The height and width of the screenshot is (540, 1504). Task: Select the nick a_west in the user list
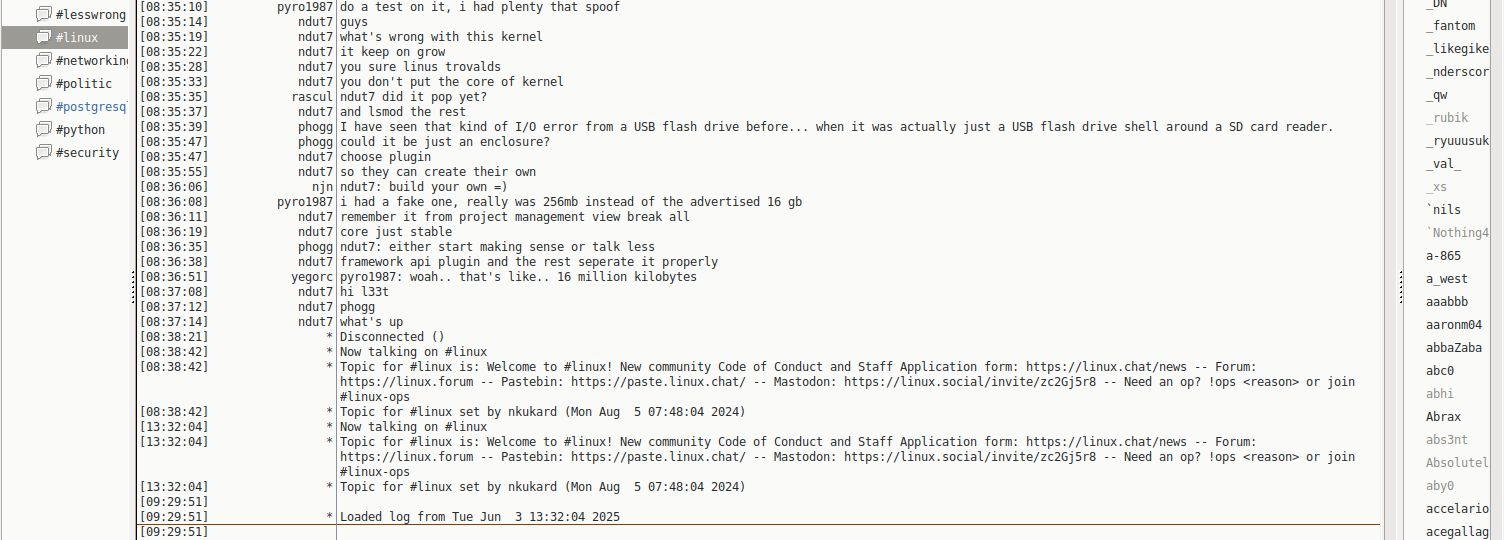coord(1447,279)
